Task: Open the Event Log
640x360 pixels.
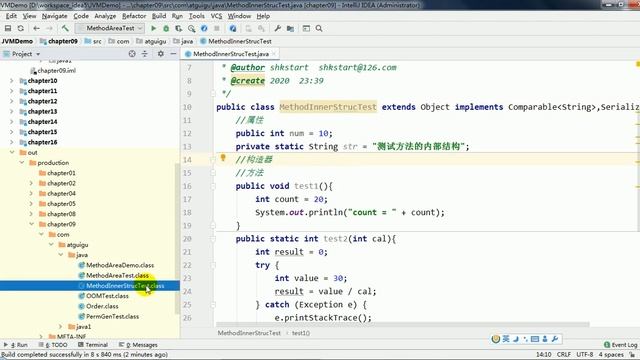Action: 620,345
